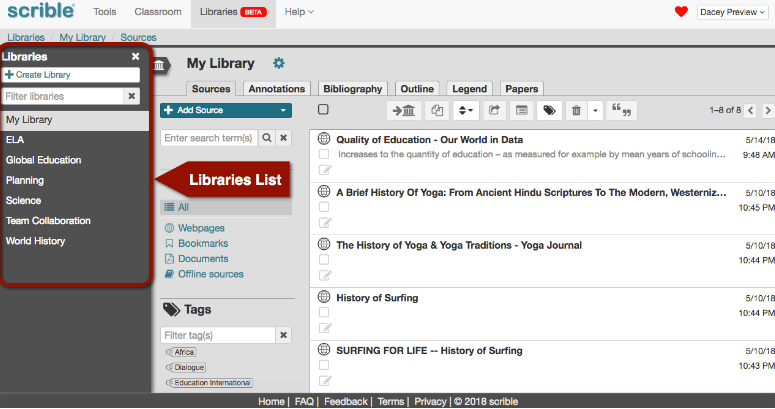Close the Libraries panel
775x409 pixels.
point(135,56)
